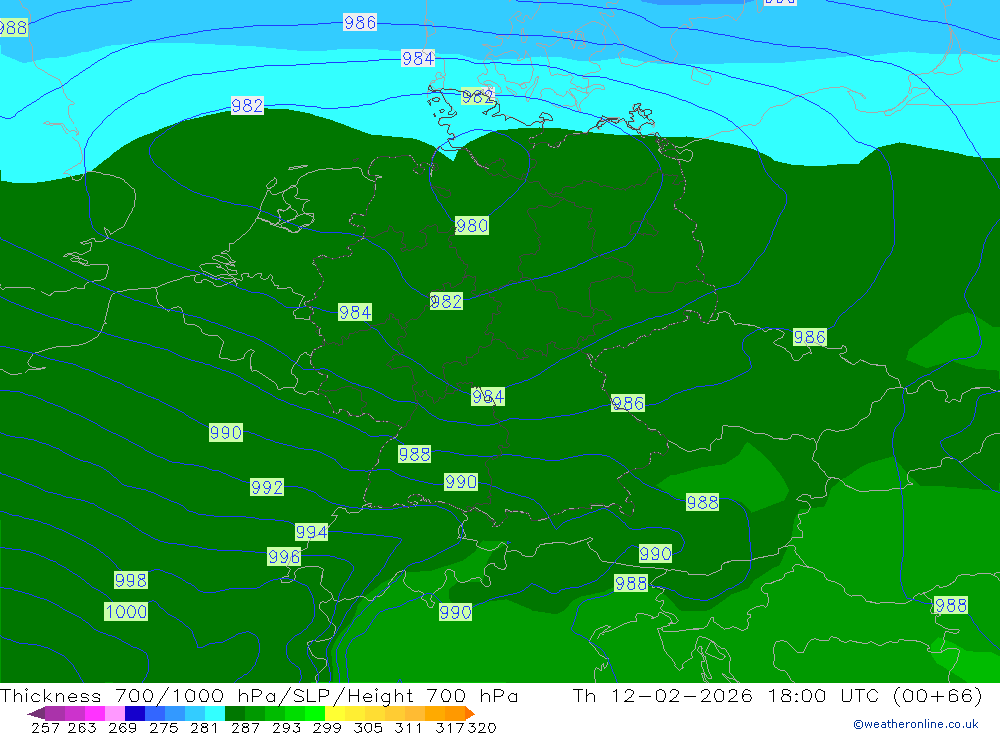The height and width of the screenshot is (733, 1000).
Task: Click the purple left arrow of legend
Action: coord(36,714)
